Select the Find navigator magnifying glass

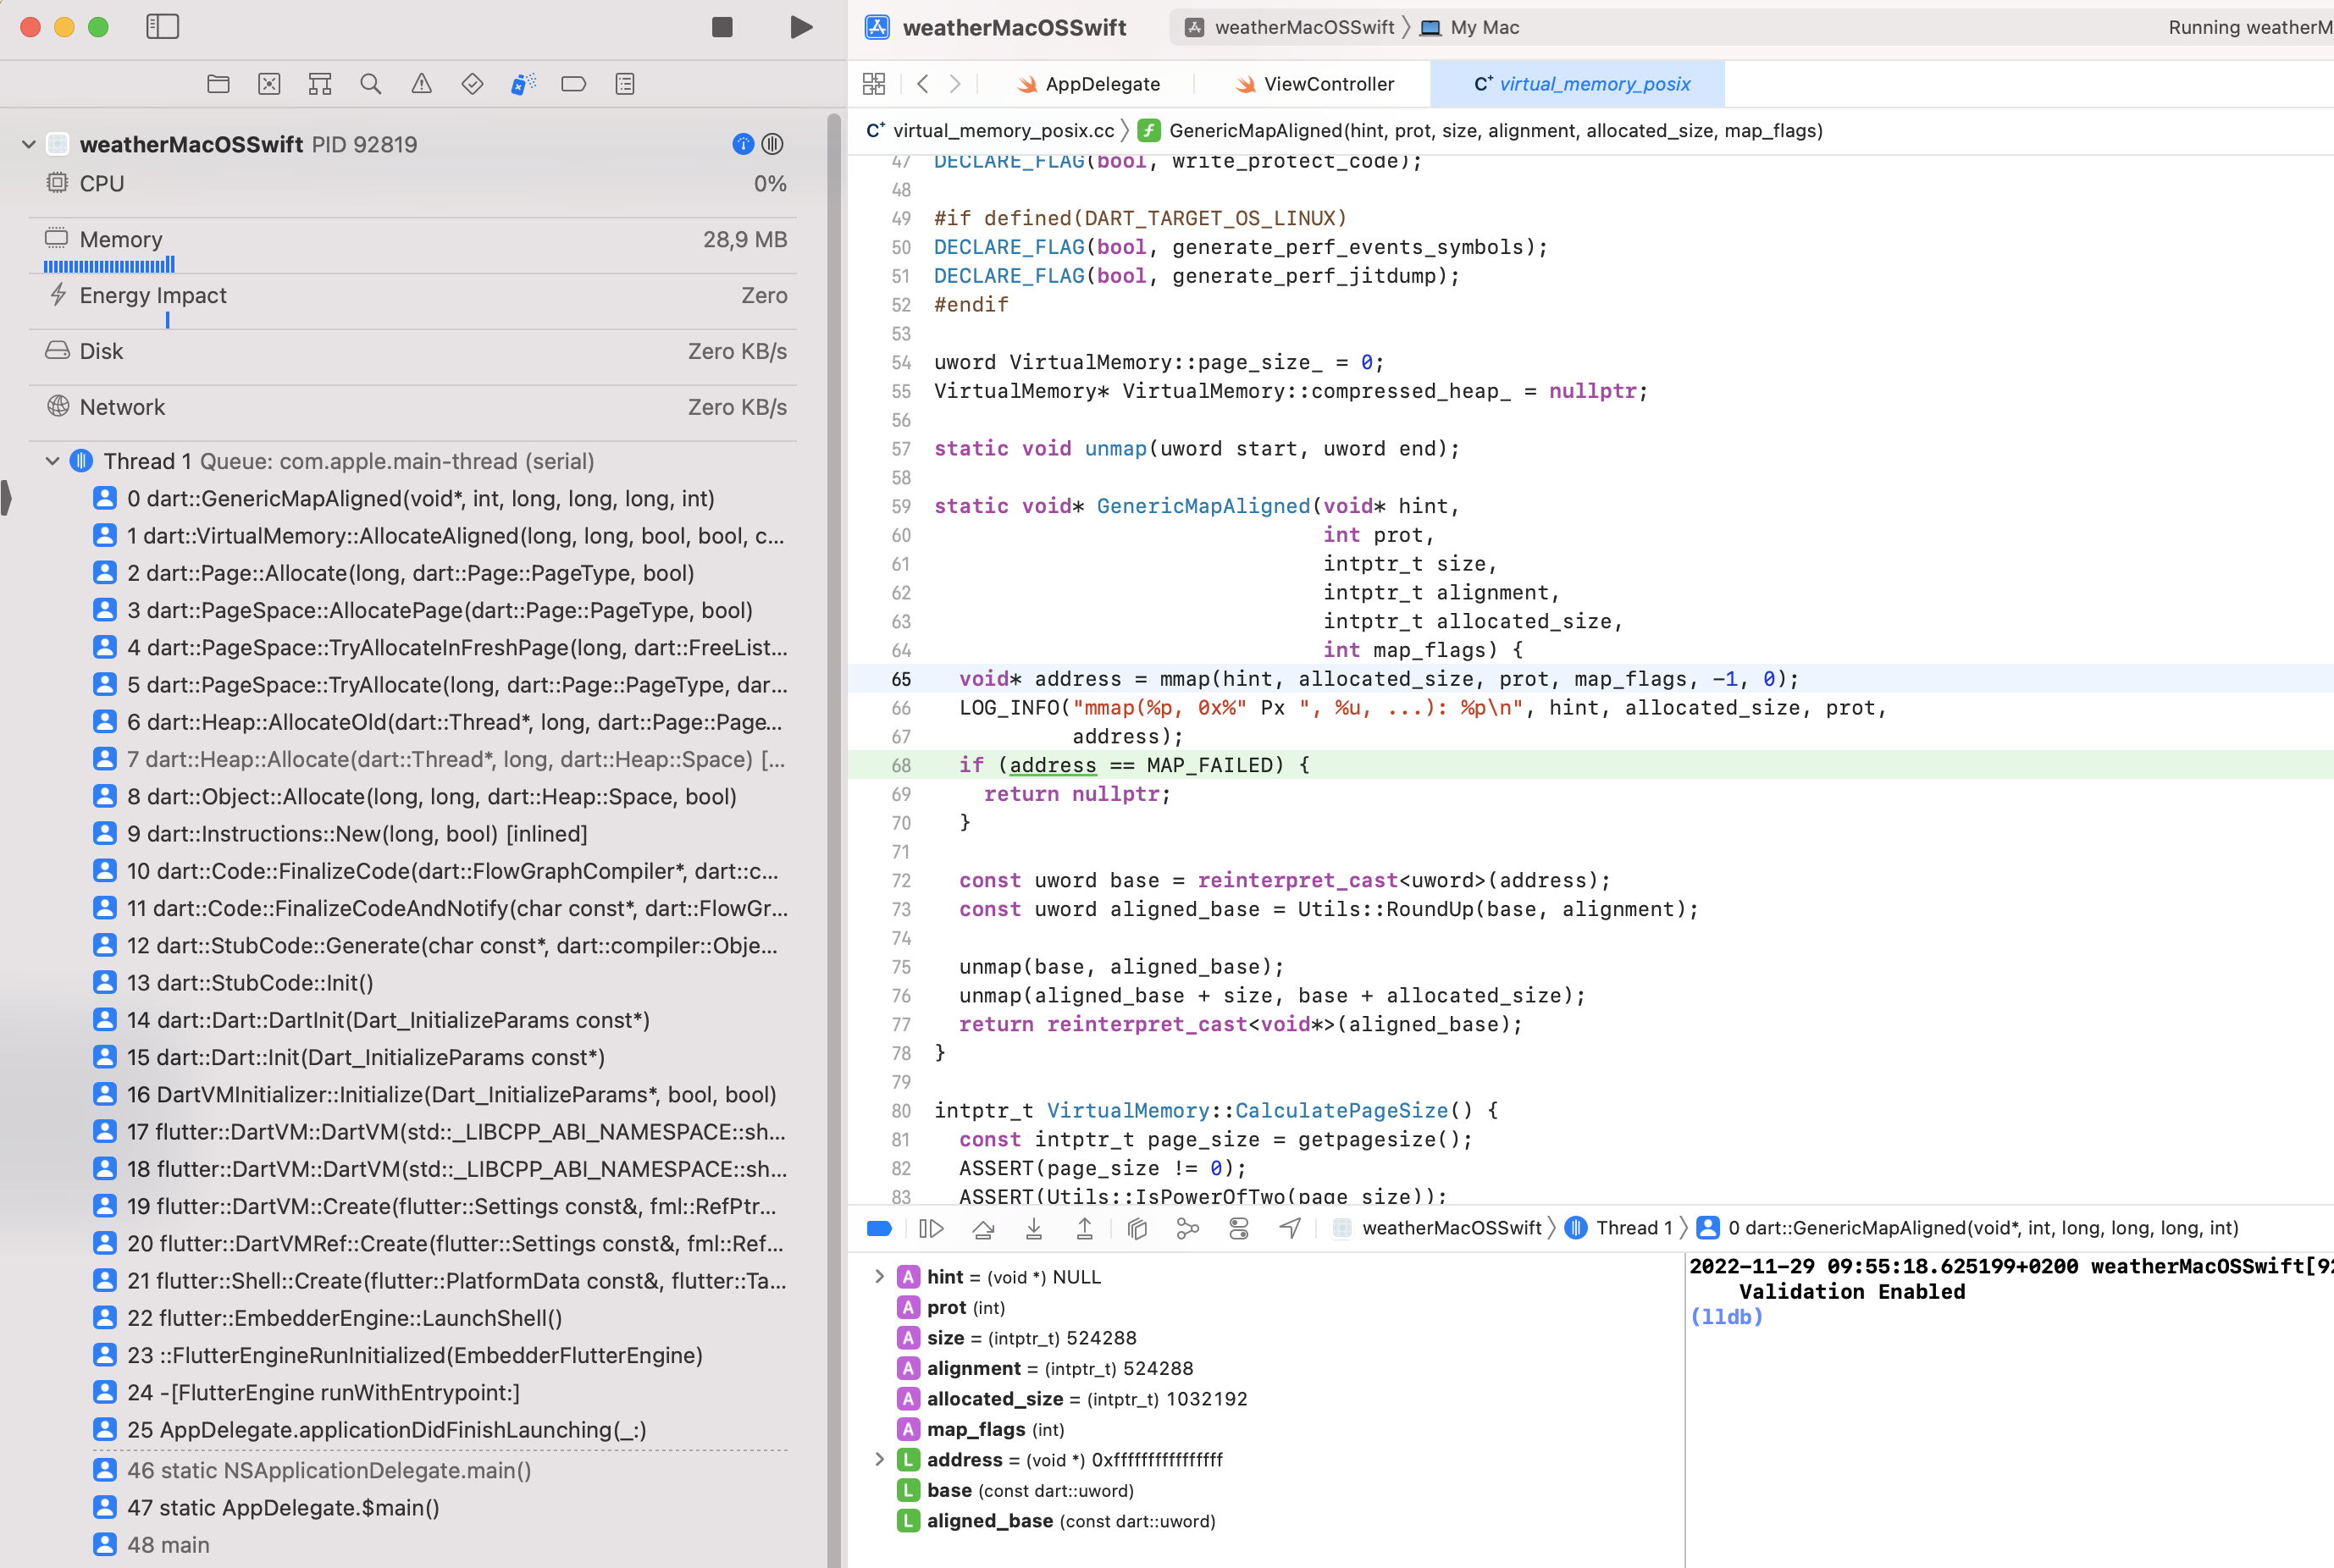pos(371,84)
